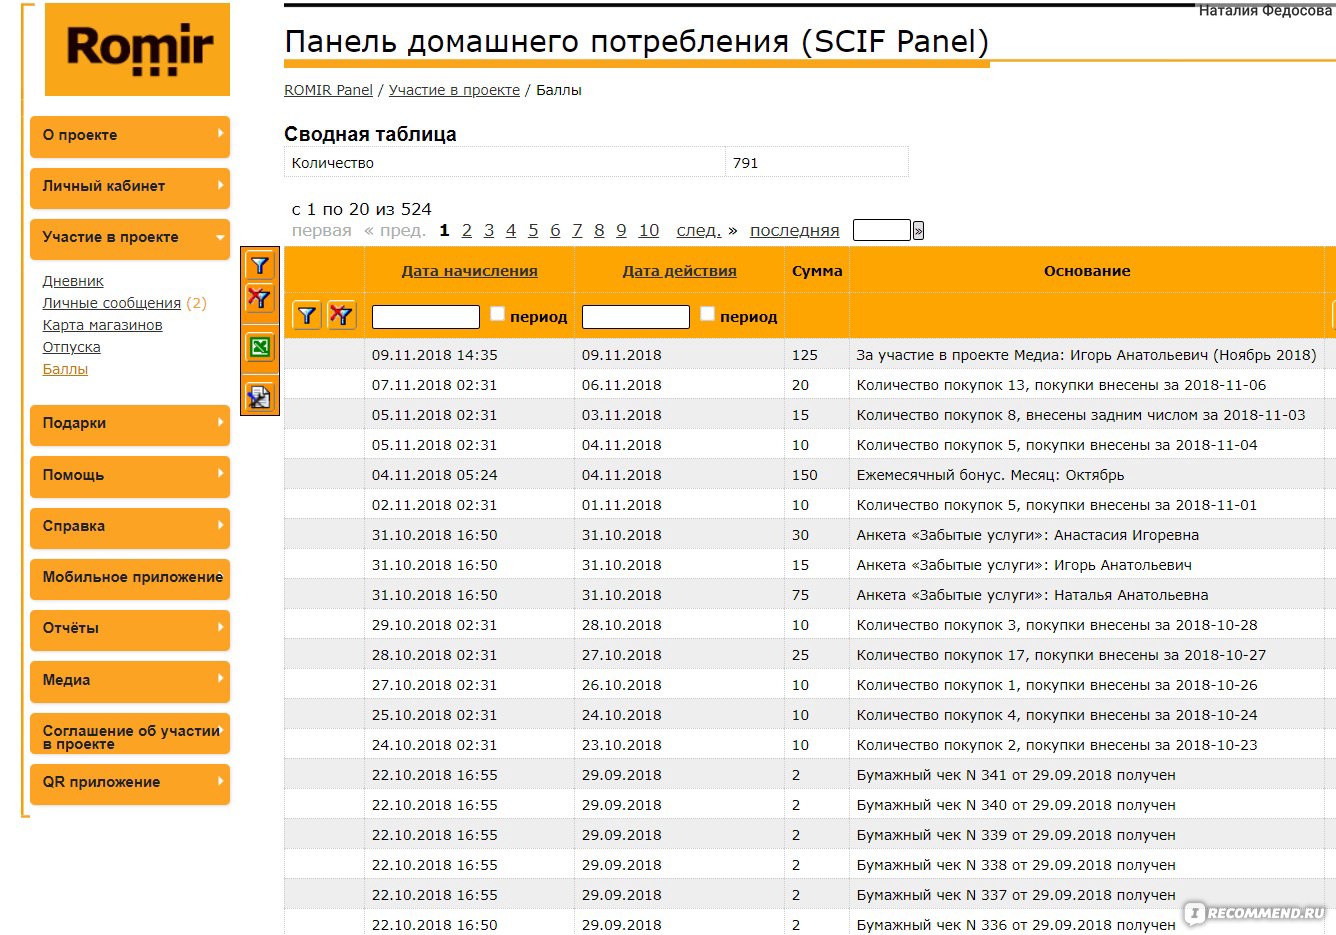Image resolution: width=1336 pixels, height=935 pixels.
Task: Select Количество покупок 17 entry
Action: (x=1061, y=655)
